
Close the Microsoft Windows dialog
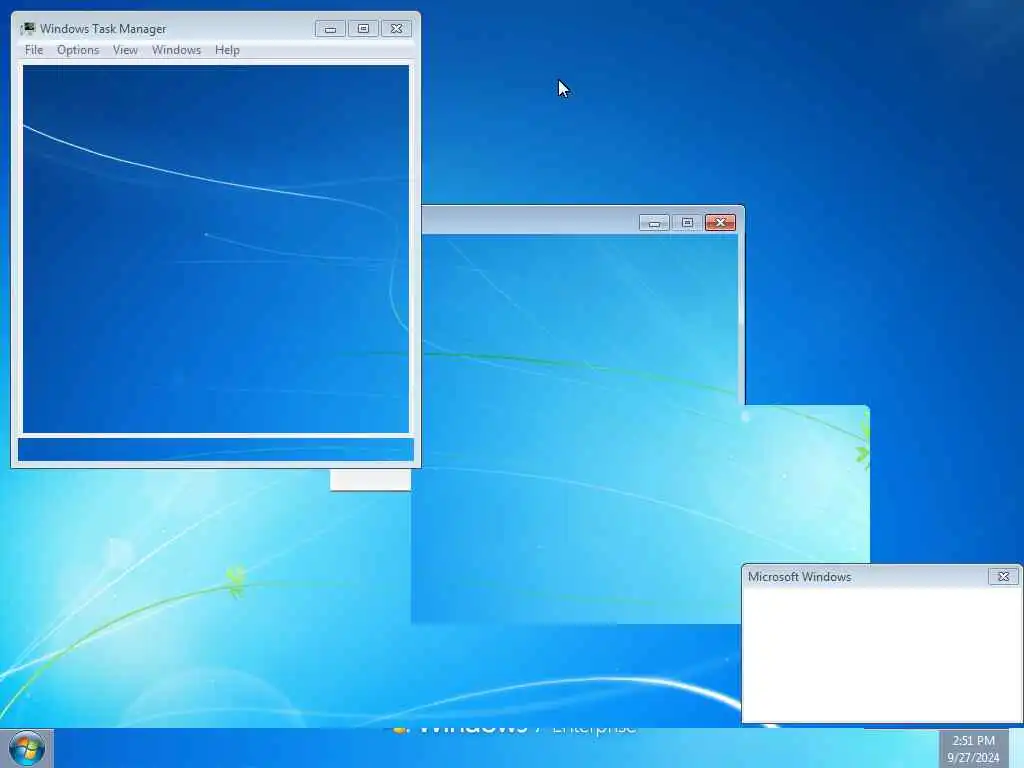click(1004, 577)
